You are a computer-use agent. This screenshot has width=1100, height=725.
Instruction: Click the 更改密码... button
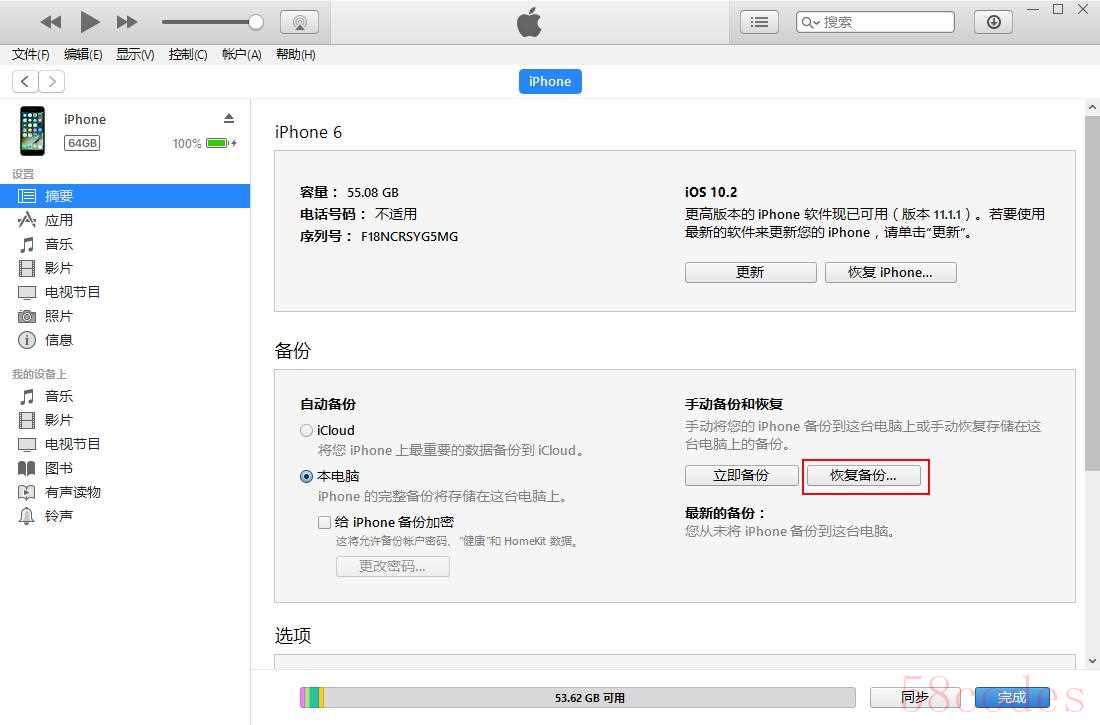tap(393, 566)
